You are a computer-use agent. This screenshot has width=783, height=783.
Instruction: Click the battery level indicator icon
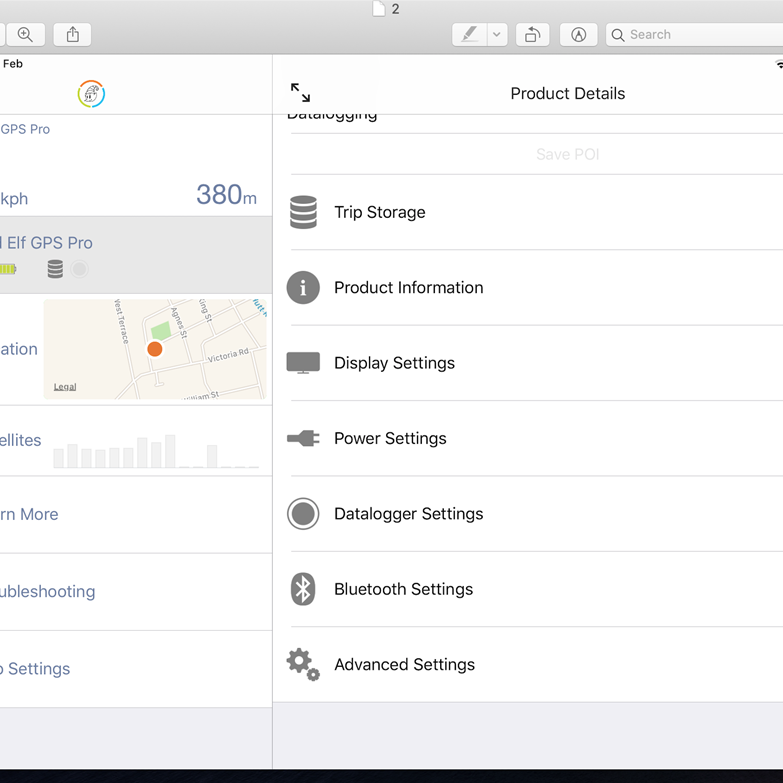(8, 269)
